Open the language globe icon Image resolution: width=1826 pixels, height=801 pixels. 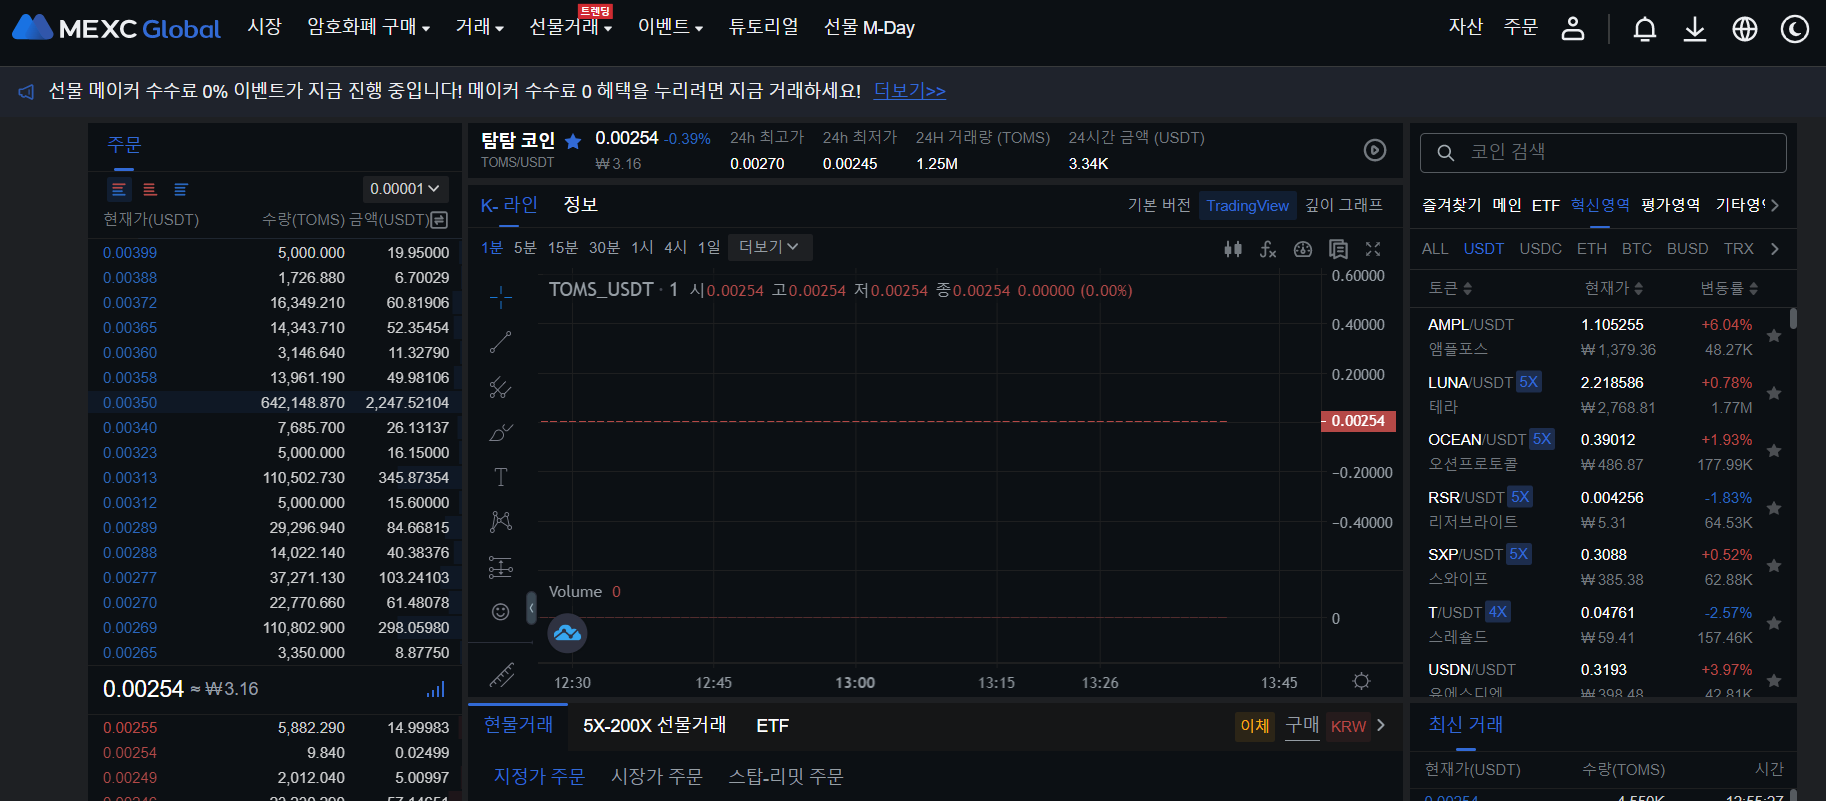[x=1745, y=29]
